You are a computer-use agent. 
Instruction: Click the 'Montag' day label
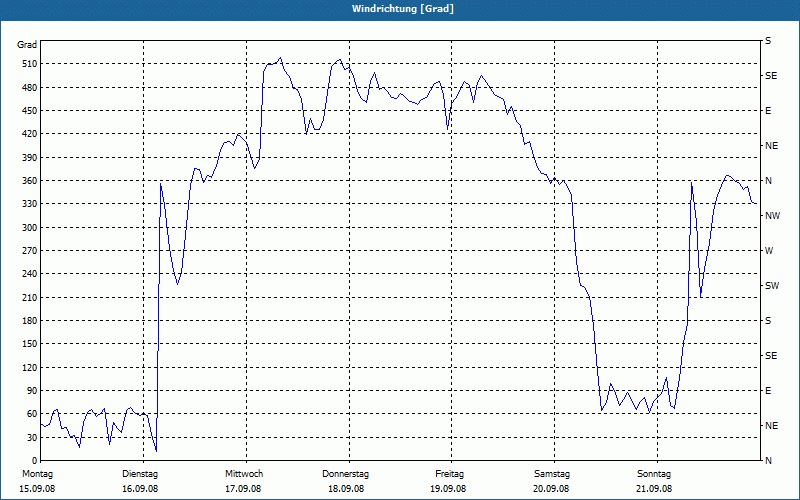click(37, 474)
